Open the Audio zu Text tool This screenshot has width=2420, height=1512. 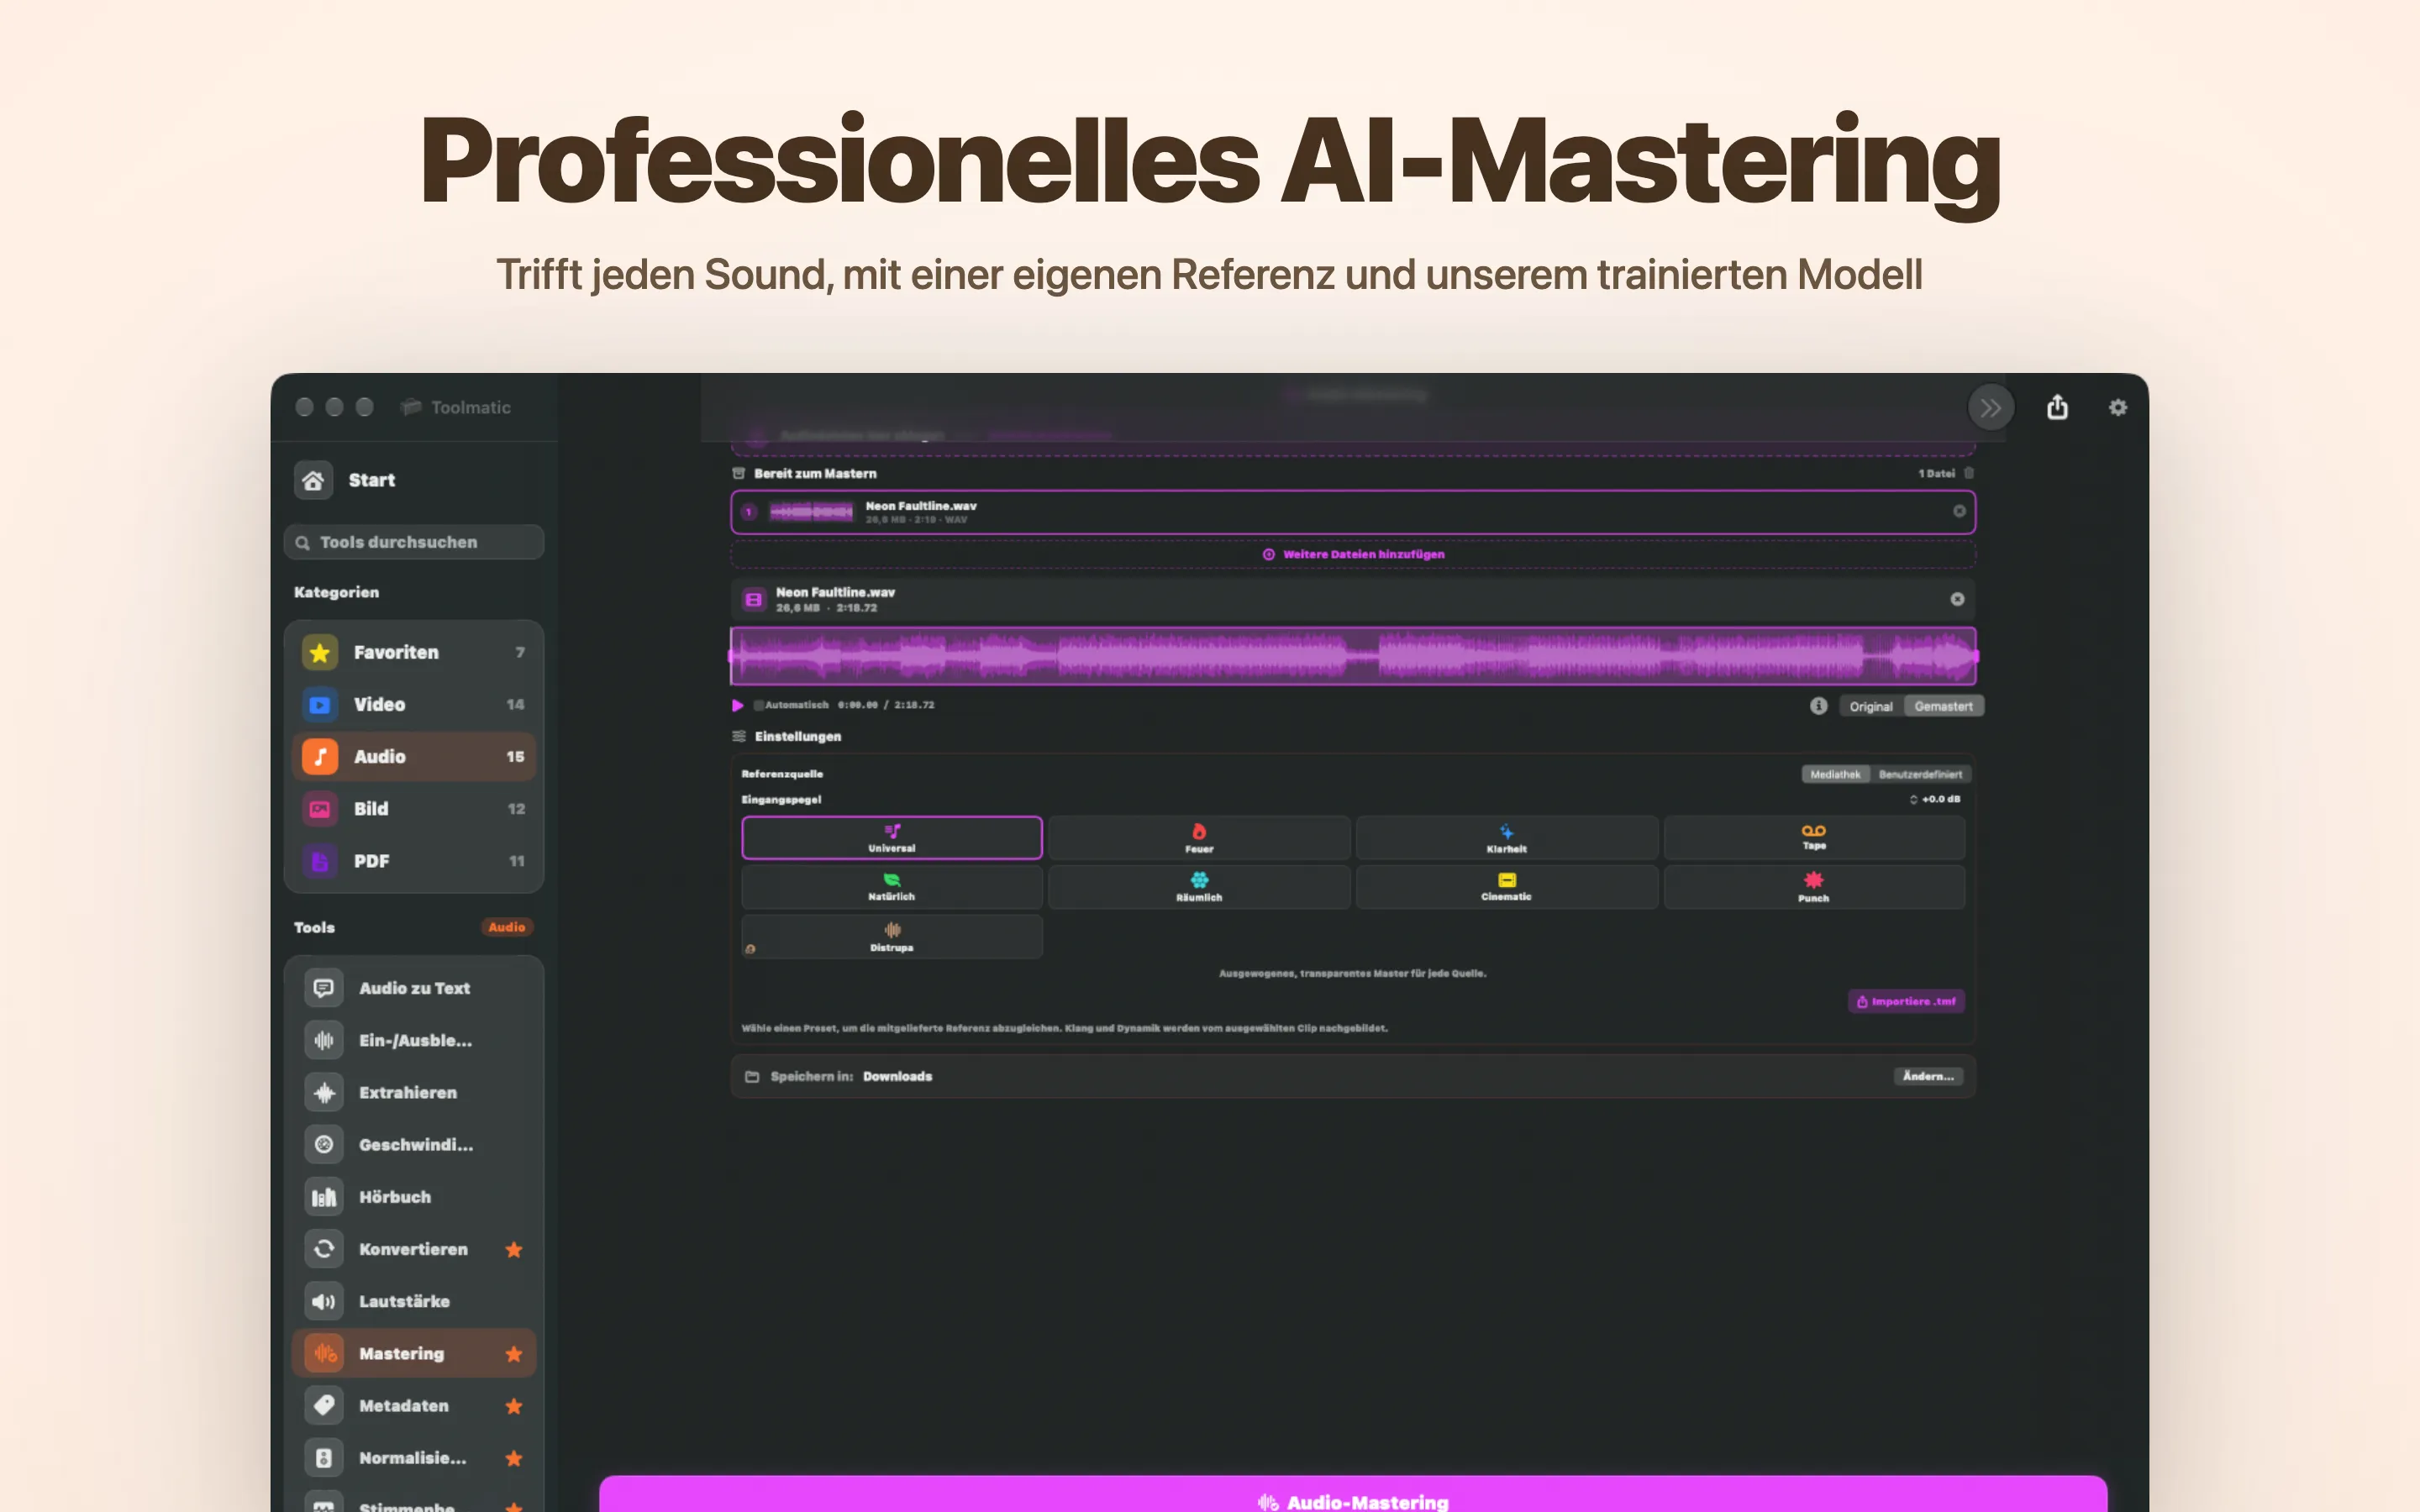(414, 988)
